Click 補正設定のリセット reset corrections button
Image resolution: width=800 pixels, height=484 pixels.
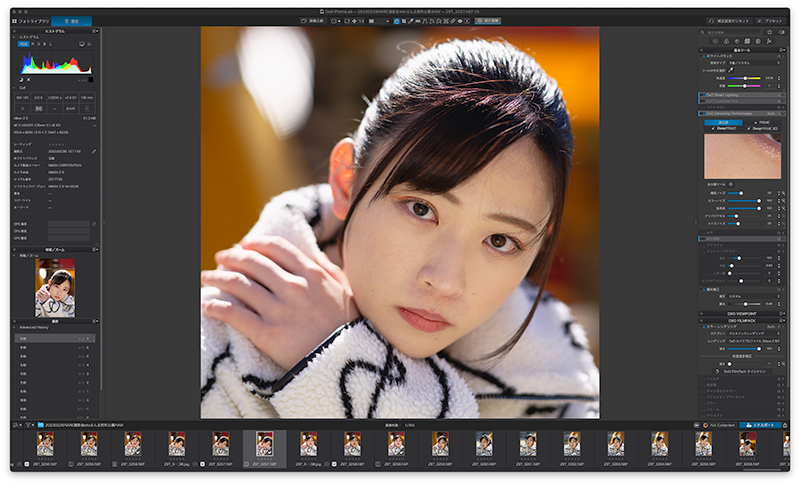(x=730, y=21)
